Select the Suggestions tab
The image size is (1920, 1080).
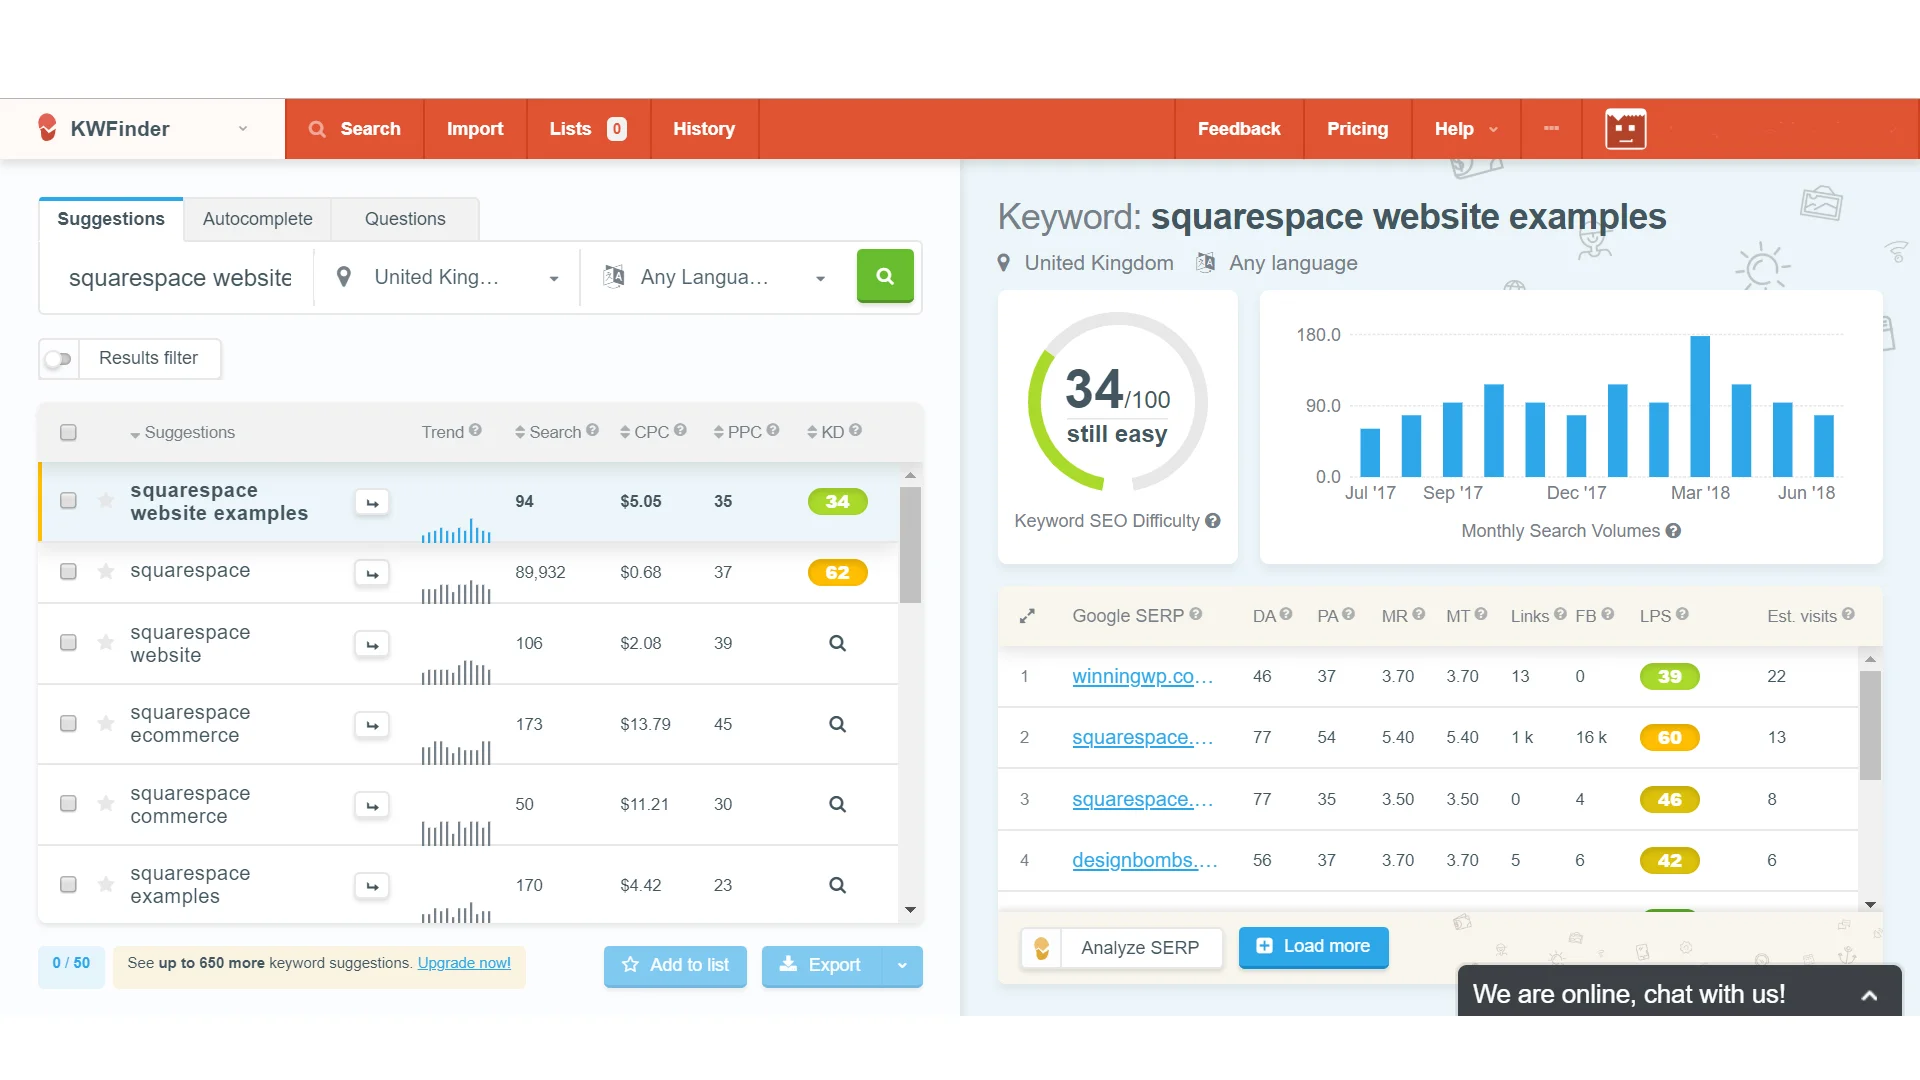[x=111, y=219]
